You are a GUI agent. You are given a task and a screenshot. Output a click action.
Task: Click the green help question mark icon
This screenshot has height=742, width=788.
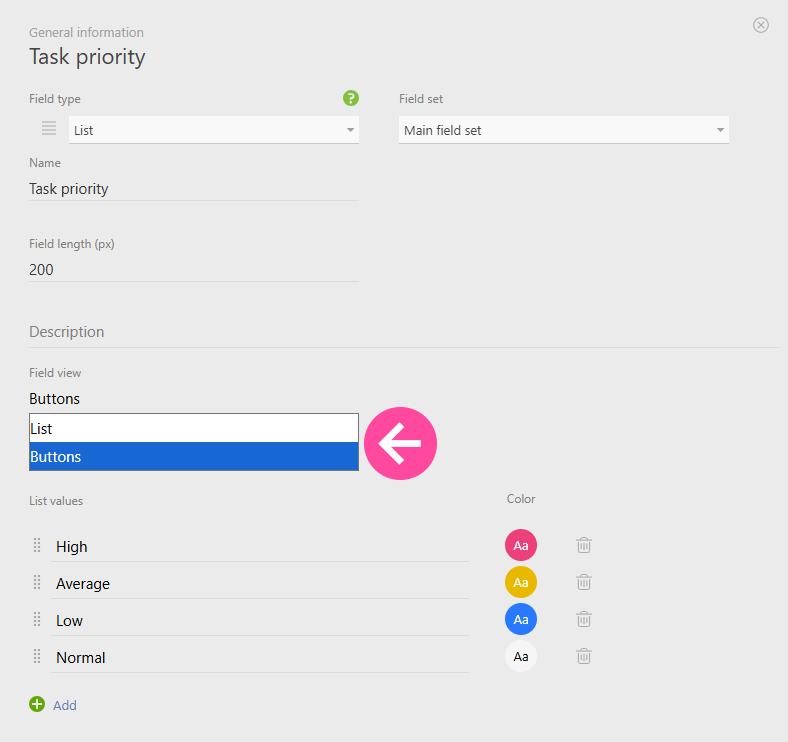point(350,98)
